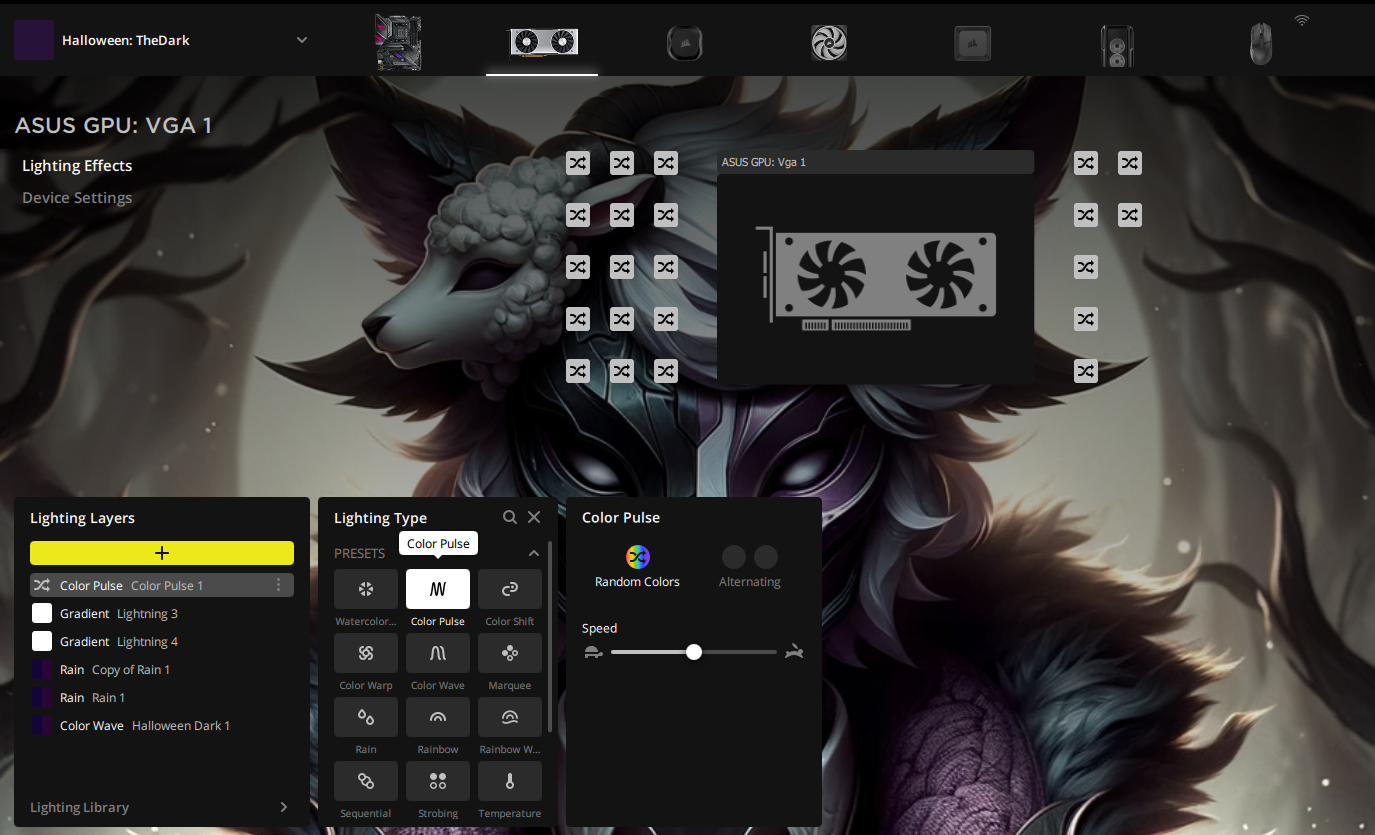Select the Color Pulse 1 layer
Image resolution: width=1375 pixels, height=835 pixels.
[x=162, y=585]
